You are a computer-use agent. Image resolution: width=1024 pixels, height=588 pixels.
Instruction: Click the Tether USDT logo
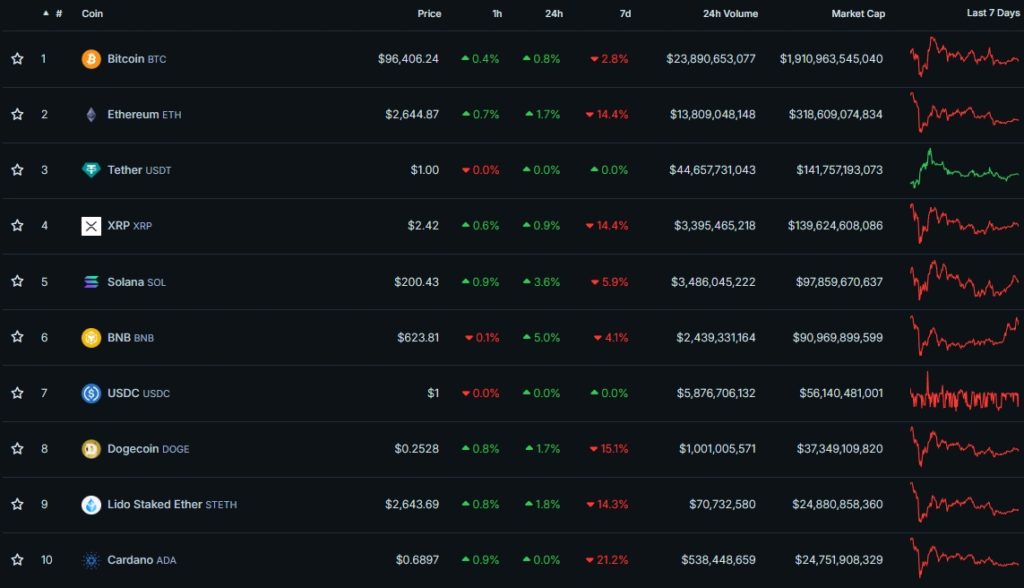91,169
